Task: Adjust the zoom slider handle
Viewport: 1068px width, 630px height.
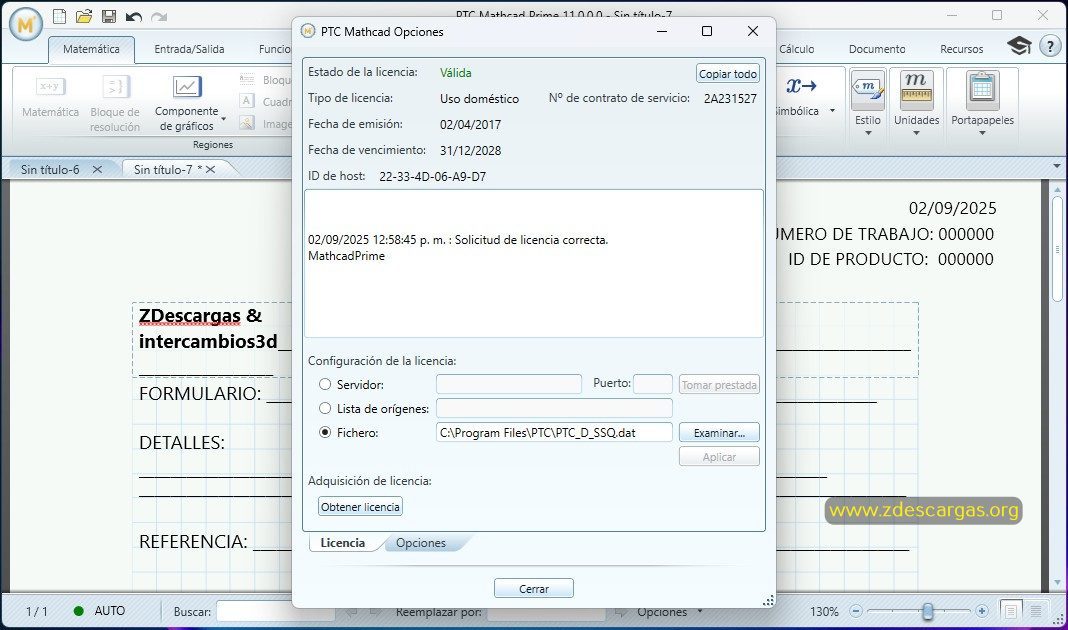Action: (x=928, y=611)
